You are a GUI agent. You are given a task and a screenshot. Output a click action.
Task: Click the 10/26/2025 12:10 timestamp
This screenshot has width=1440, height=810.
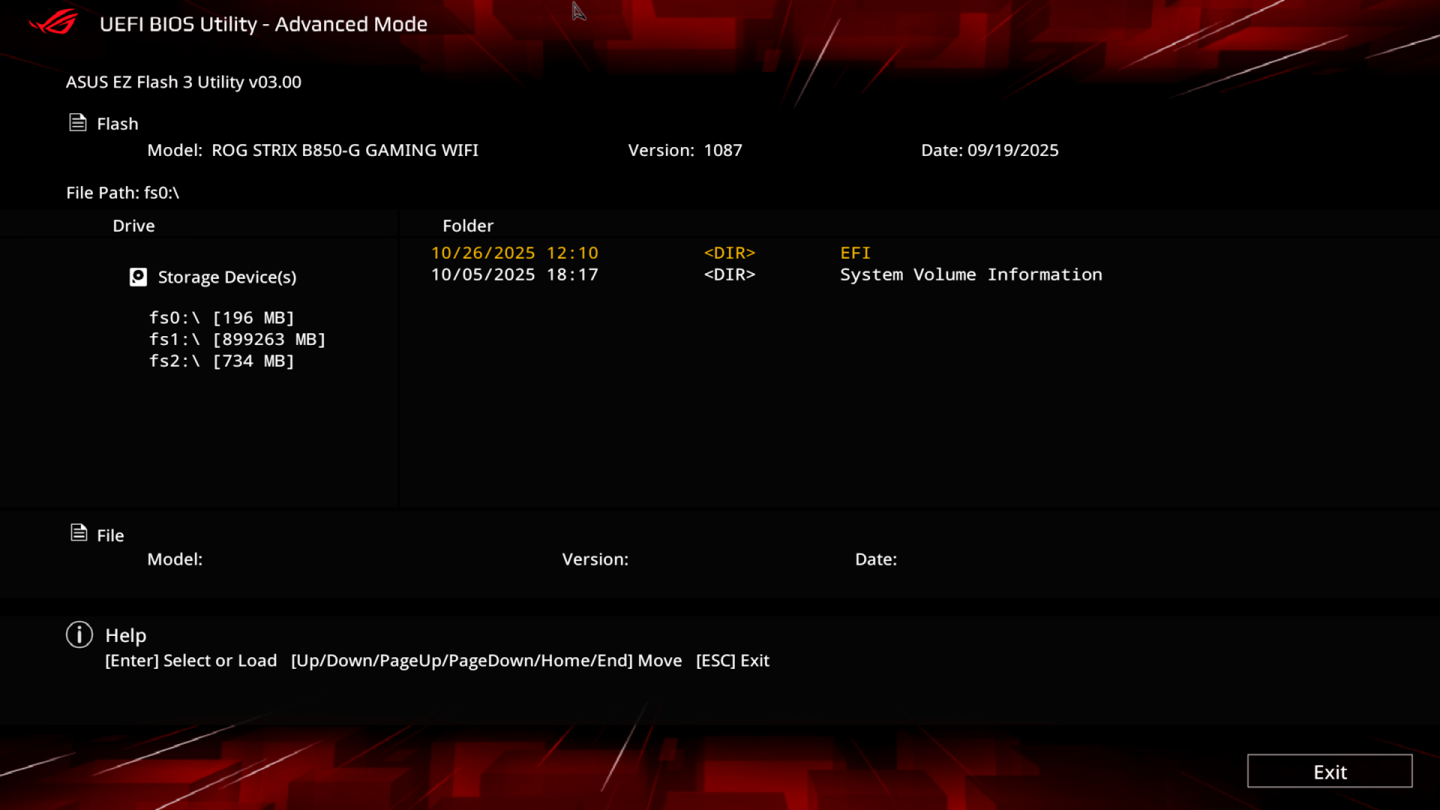(515, 253)
